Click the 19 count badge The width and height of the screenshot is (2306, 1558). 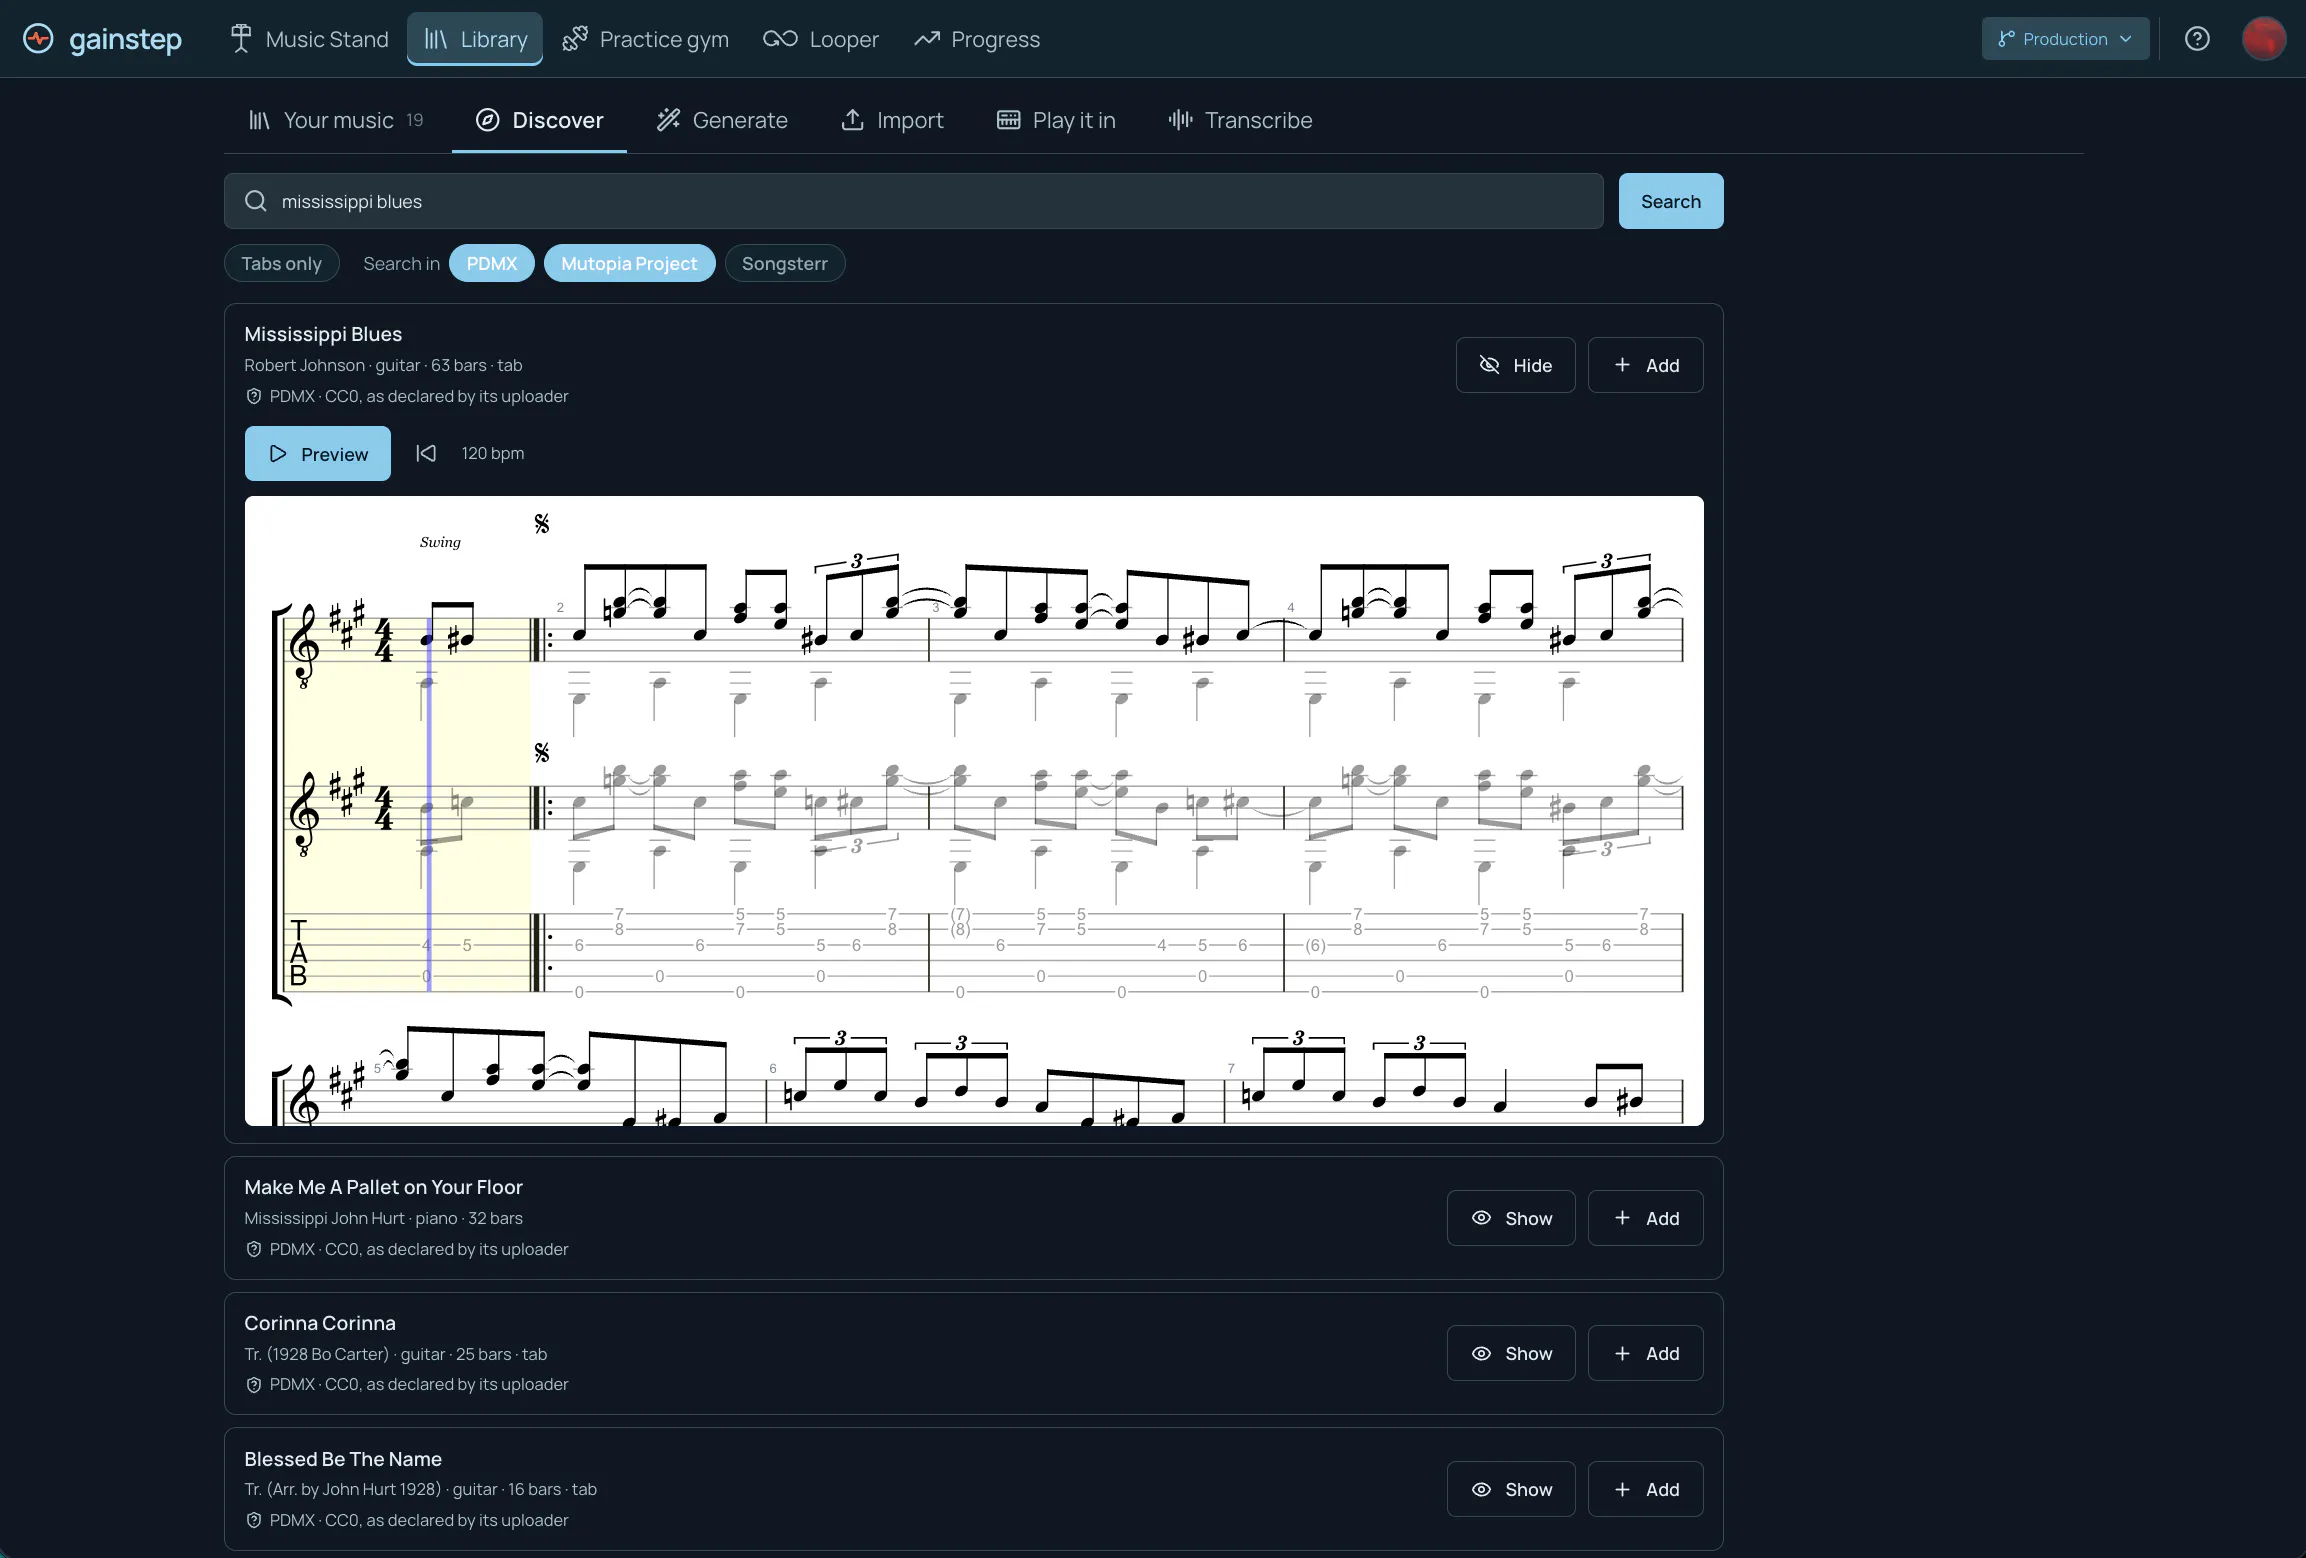click(x=415, y=120)
